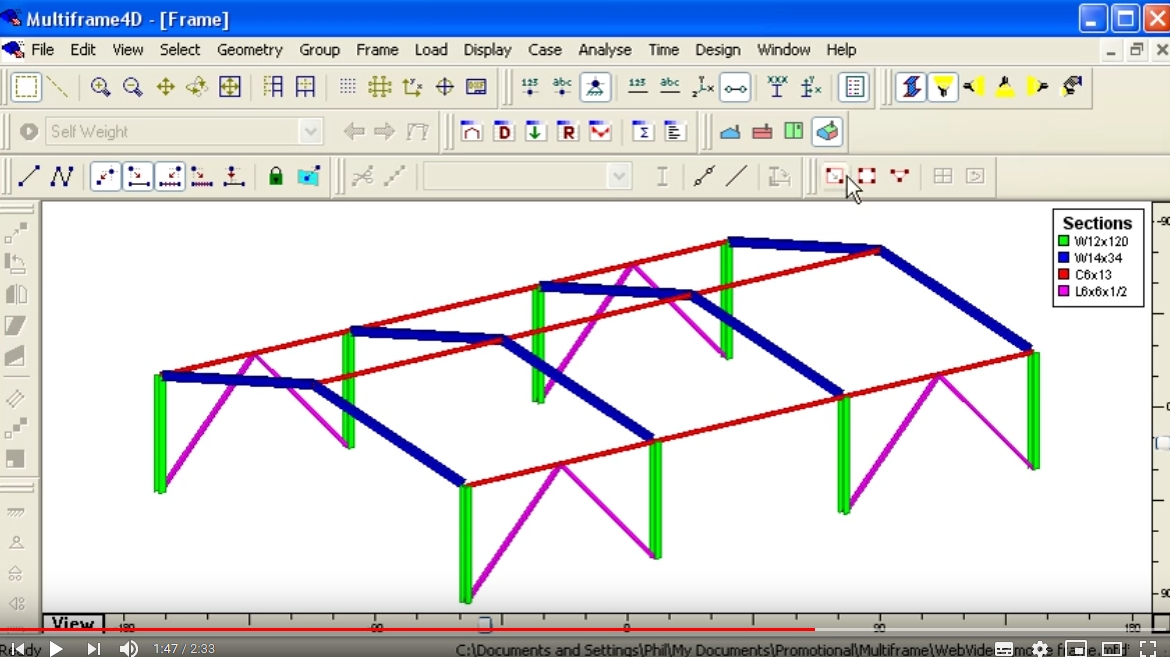Open the Analyse menu
Viewport: 1170px width, 657px height.
pyautogui.click(x=605, y=50)
